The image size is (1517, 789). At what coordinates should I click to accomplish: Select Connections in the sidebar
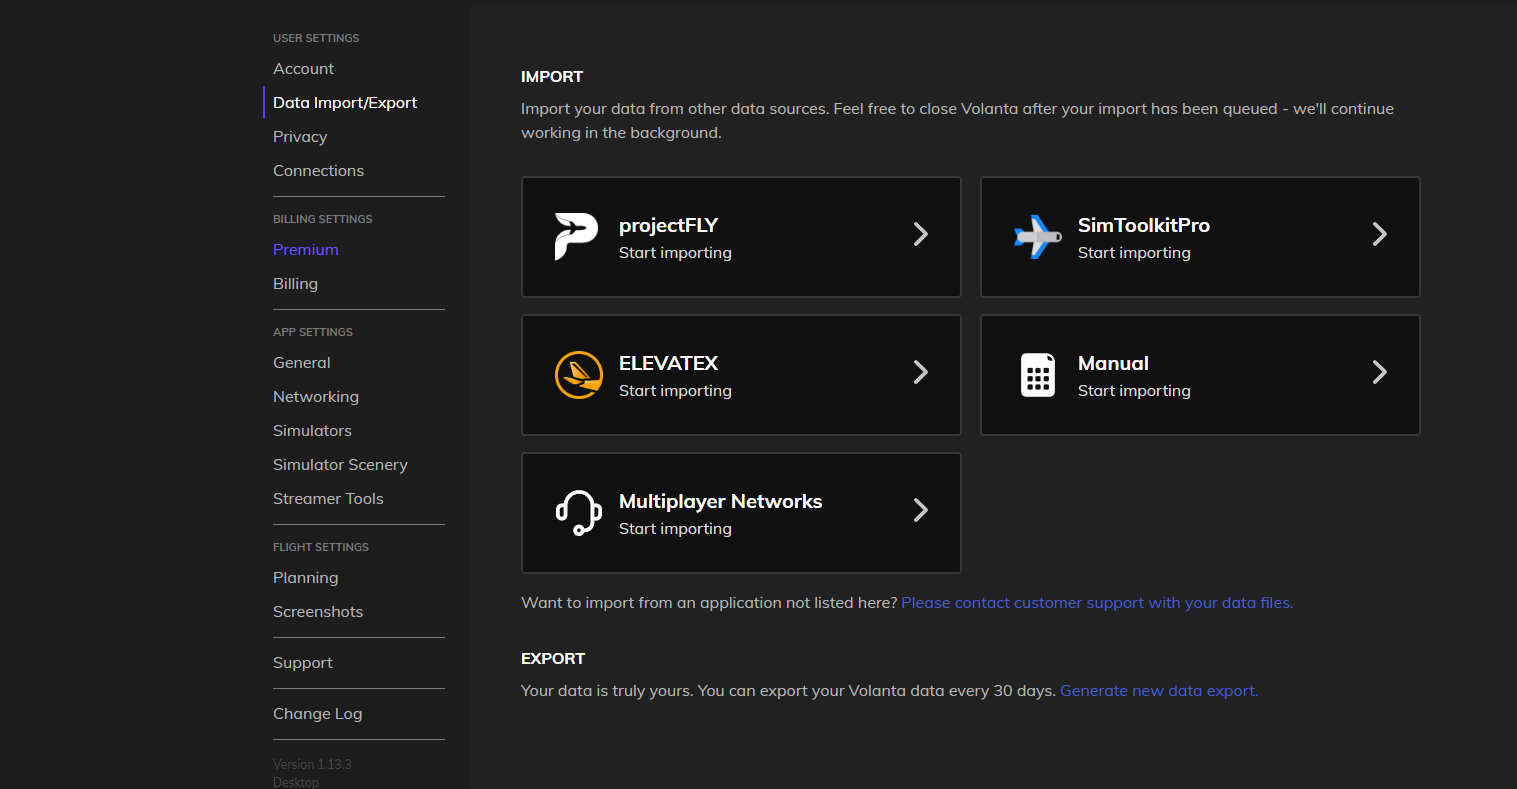318,171
